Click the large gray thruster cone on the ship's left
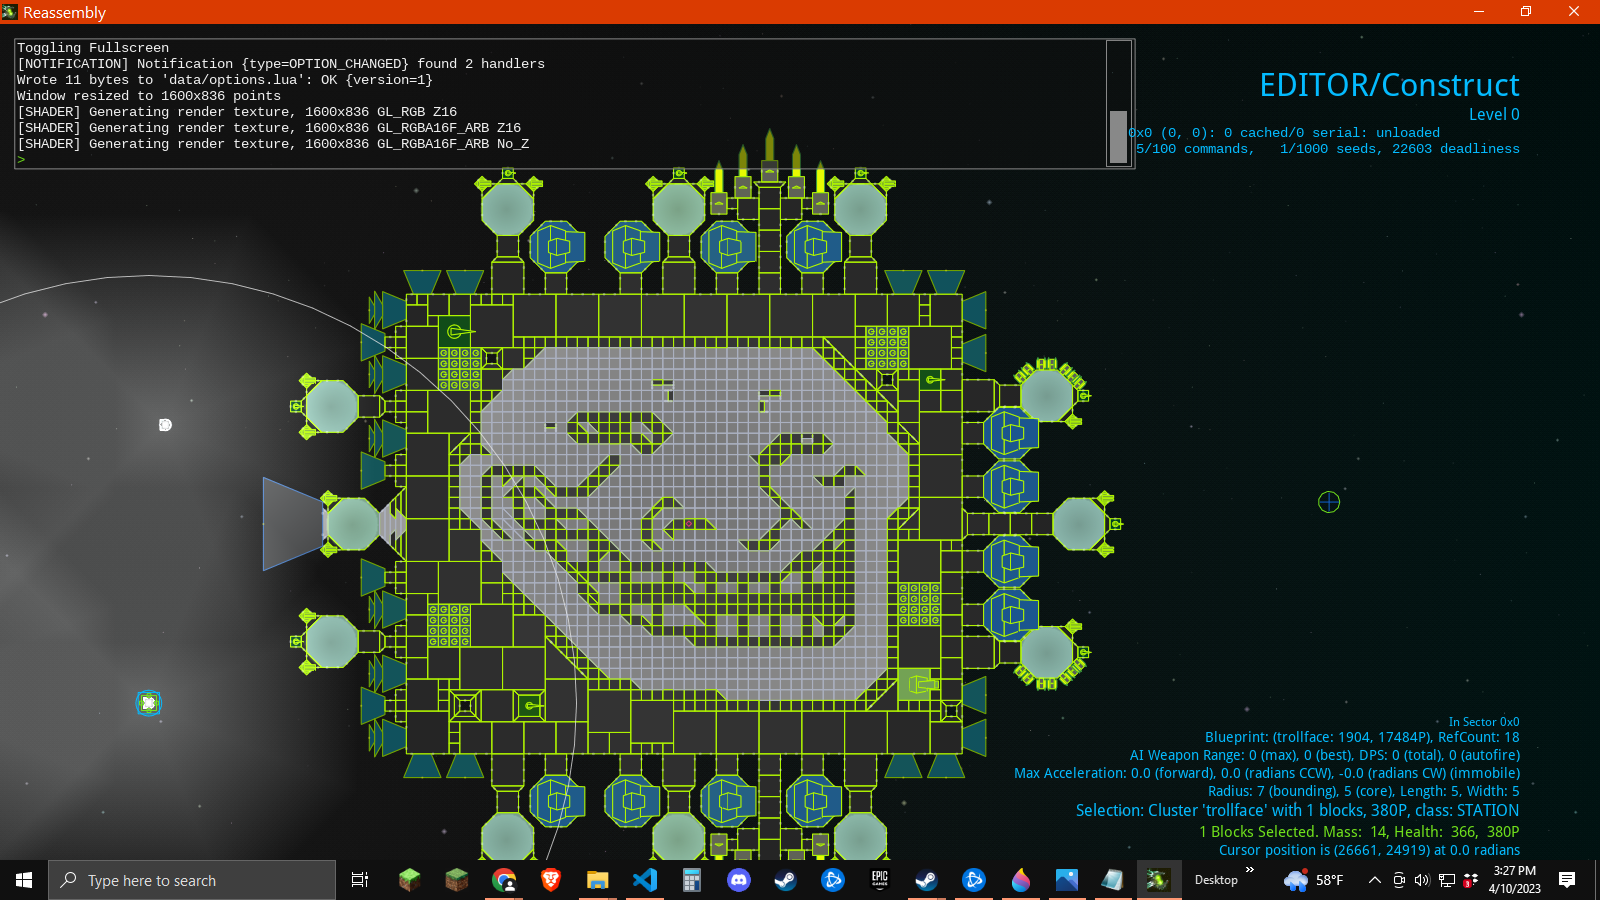1600x900 pixels. pos(293,524)
